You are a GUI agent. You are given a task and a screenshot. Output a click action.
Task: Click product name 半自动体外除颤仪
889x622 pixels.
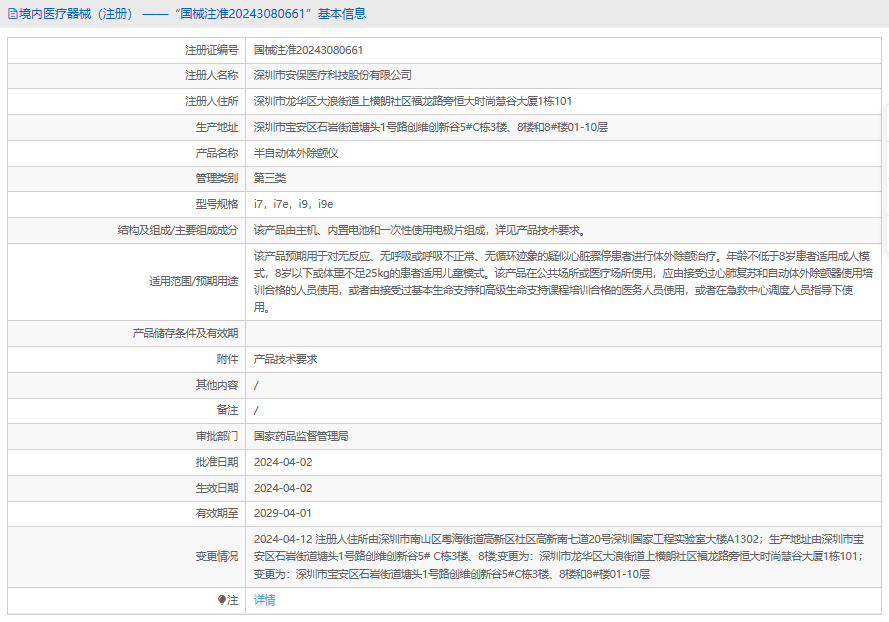click(296, 153)
